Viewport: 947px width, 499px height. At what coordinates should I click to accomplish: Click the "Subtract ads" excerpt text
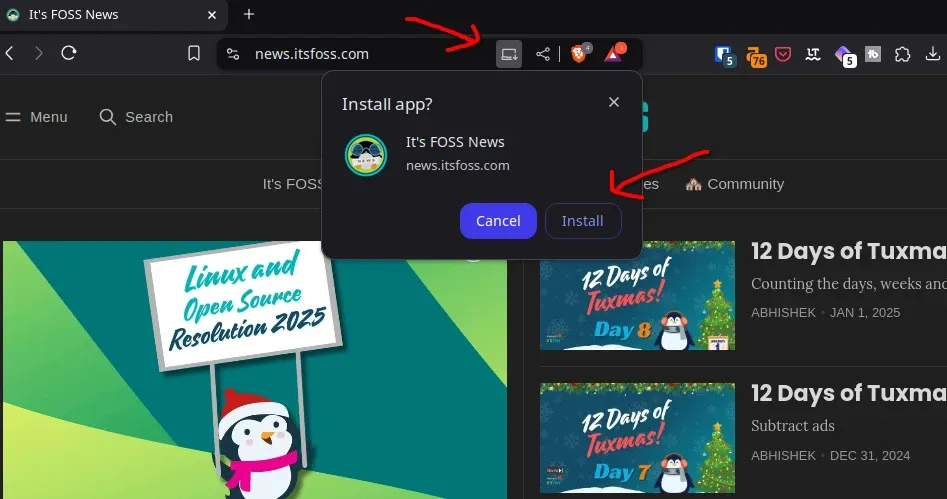point(792,425)
